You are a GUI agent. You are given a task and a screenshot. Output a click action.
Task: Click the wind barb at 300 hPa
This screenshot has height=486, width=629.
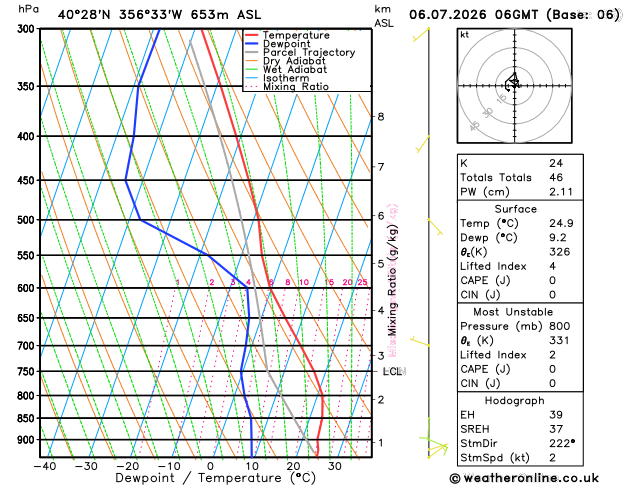421,34
